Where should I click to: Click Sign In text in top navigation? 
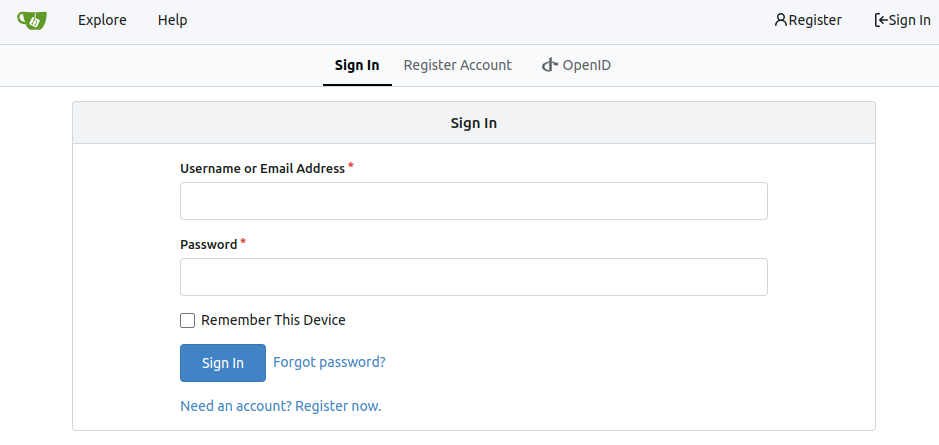click(x=909, y=20)
